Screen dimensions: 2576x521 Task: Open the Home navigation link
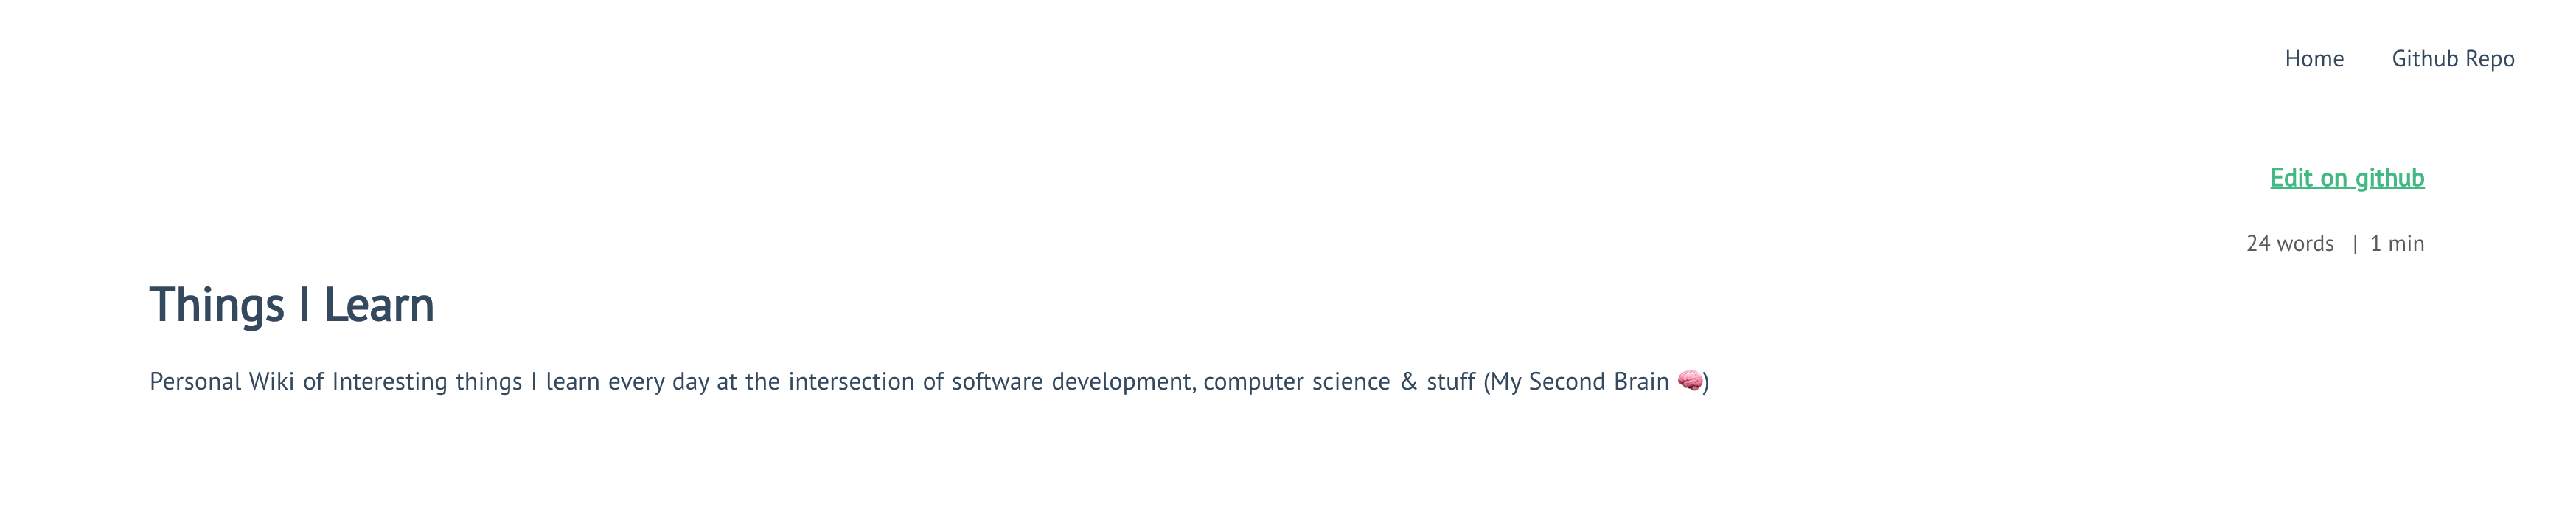(2313, 59)
